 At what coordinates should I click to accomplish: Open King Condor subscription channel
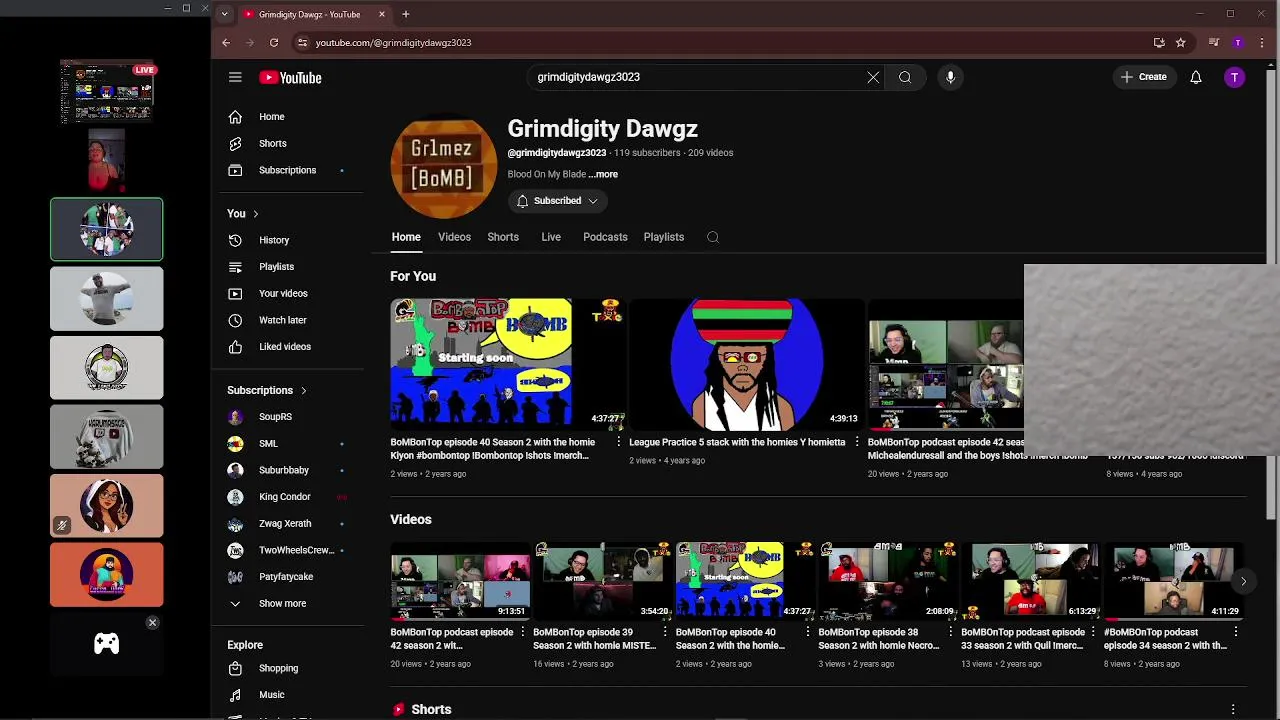click(290, 497)
